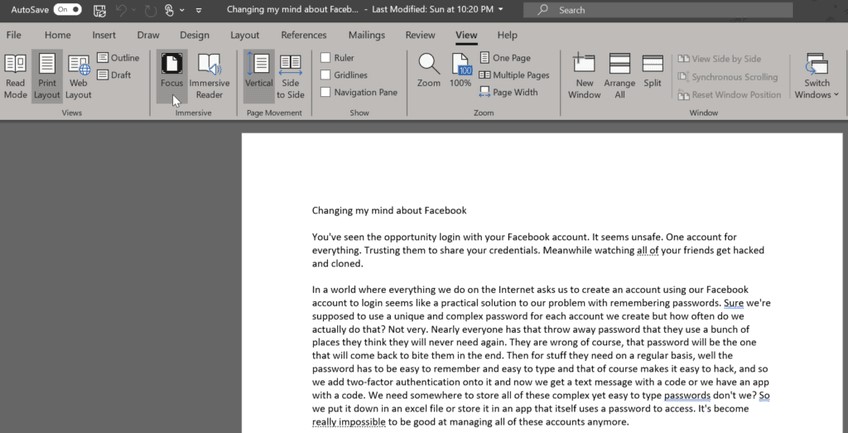Switch to the Home tab
This screenshot has height=433, width=848.
[57, 35]
